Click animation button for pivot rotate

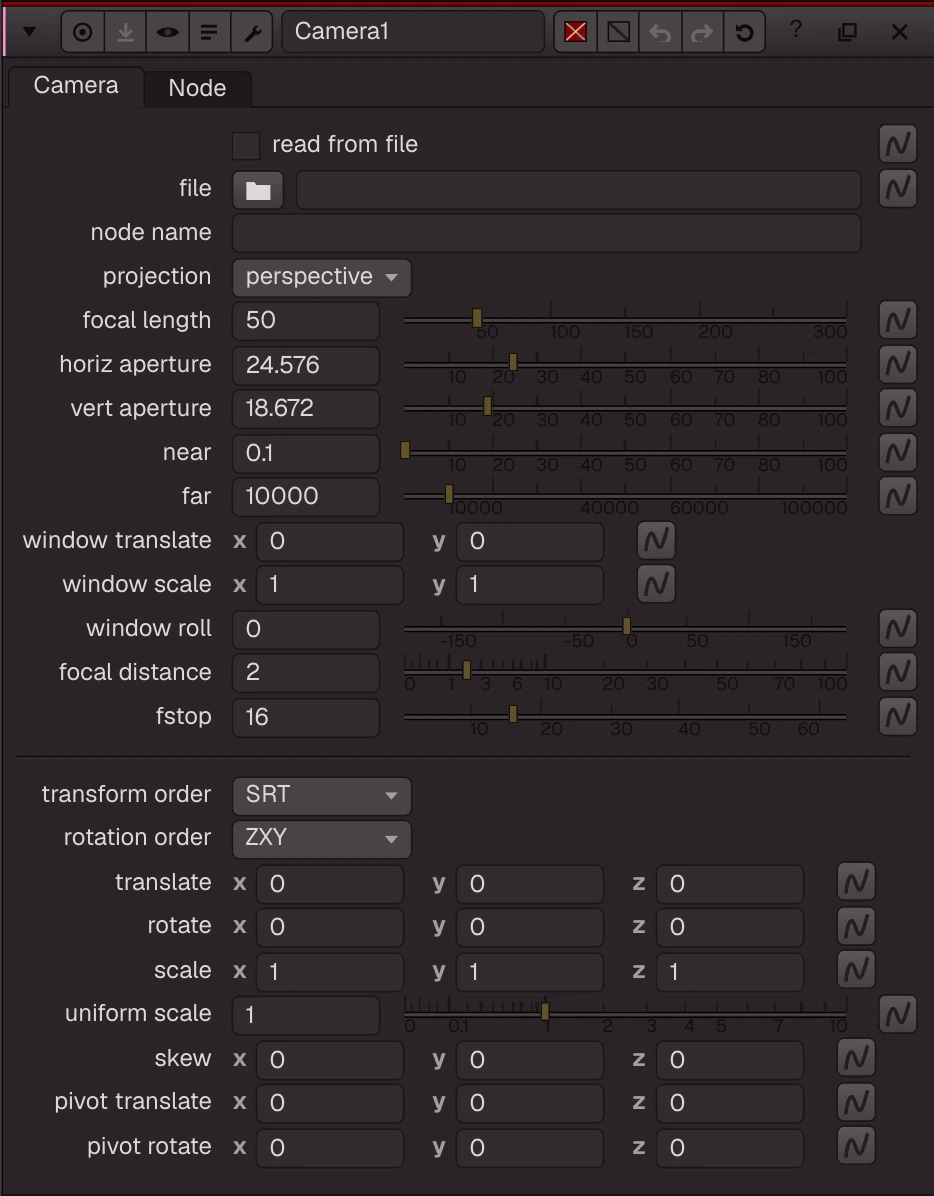(x=856, y=1146)
